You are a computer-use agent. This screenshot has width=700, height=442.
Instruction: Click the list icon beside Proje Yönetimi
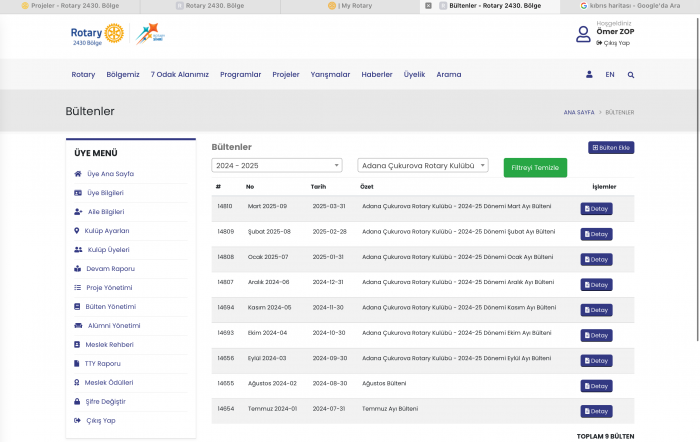tap(77, 288)
